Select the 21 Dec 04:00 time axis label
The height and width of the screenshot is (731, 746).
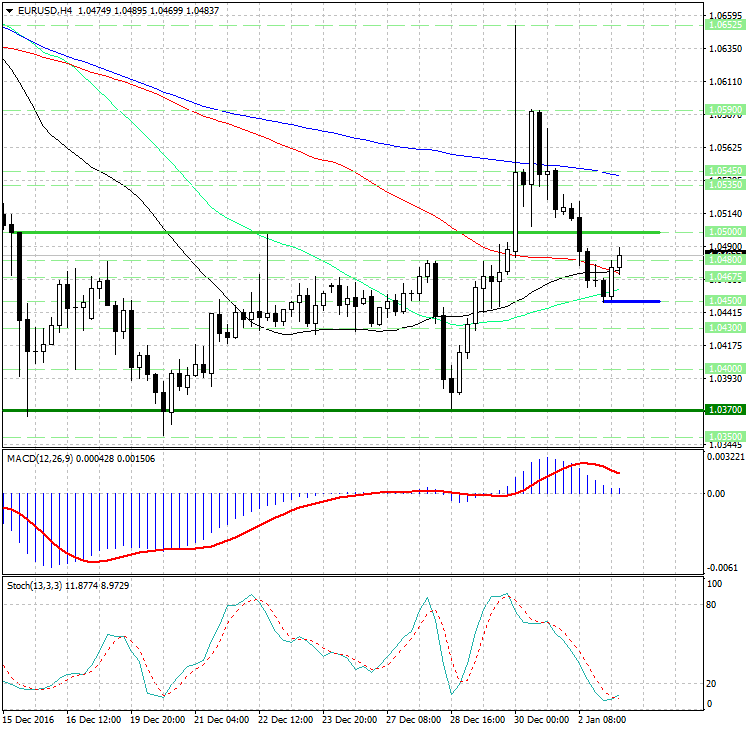(x=221, y=720)
